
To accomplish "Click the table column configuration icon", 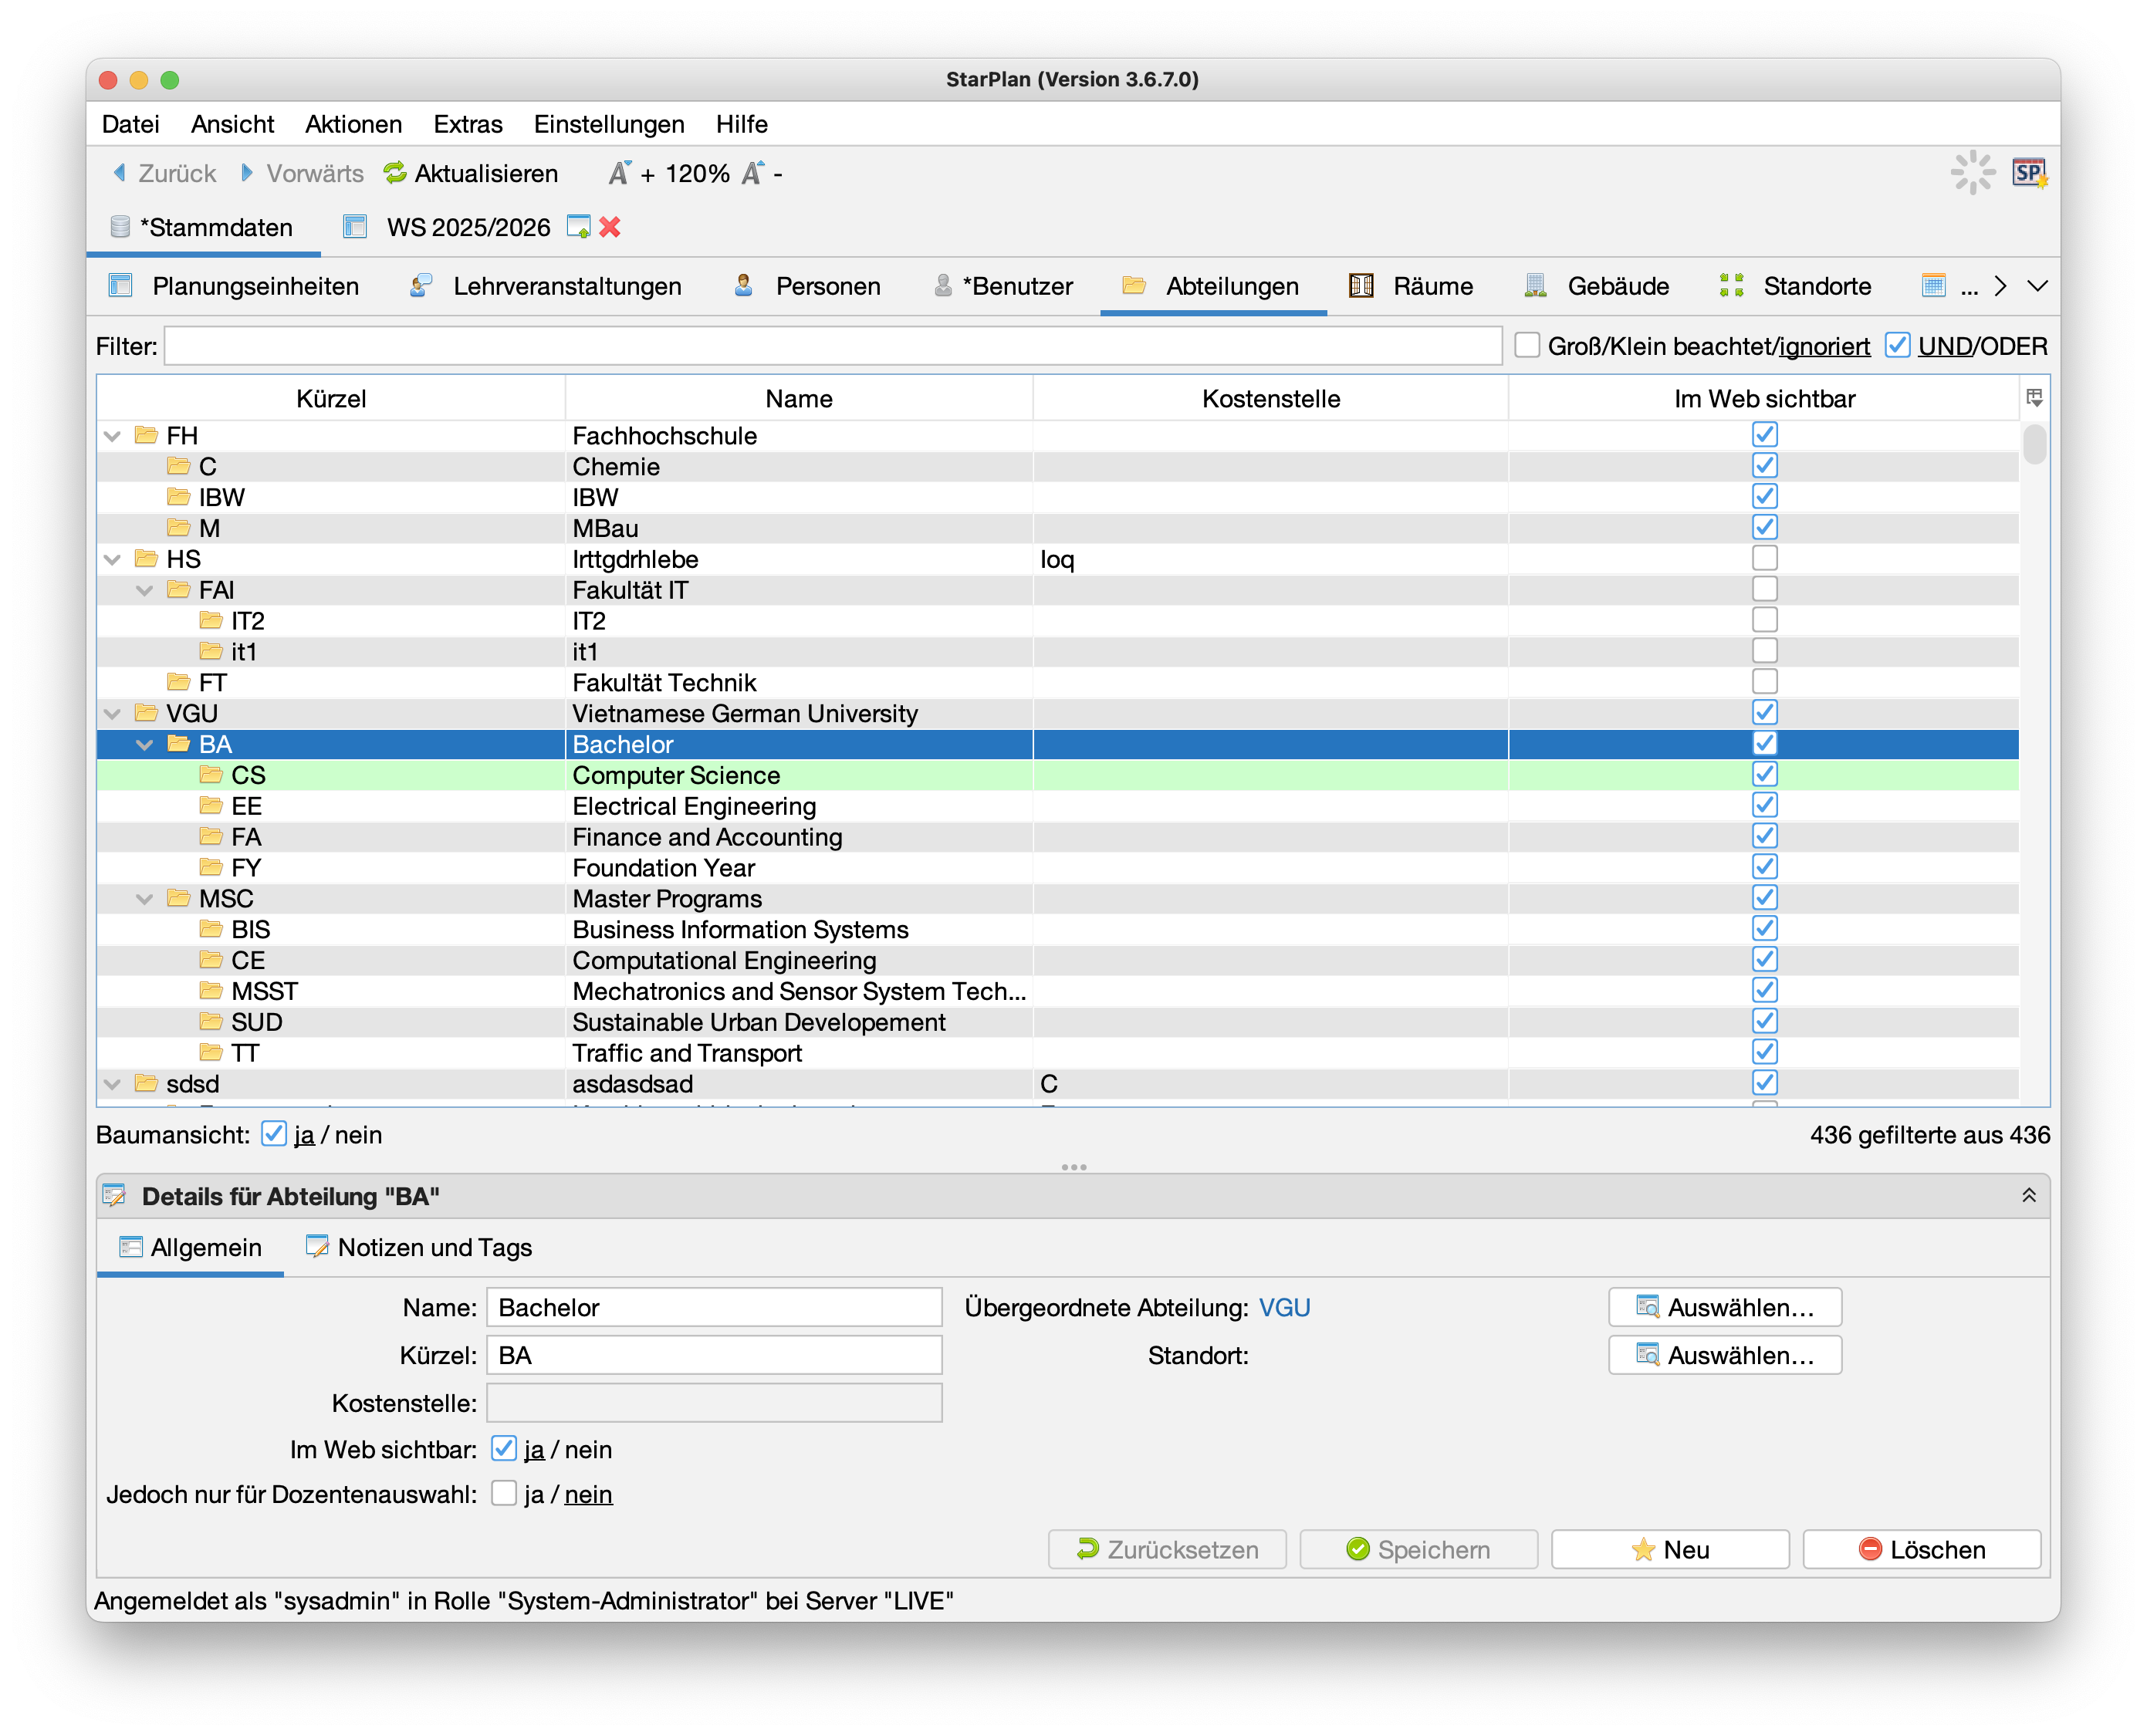I will (2034, 398).
